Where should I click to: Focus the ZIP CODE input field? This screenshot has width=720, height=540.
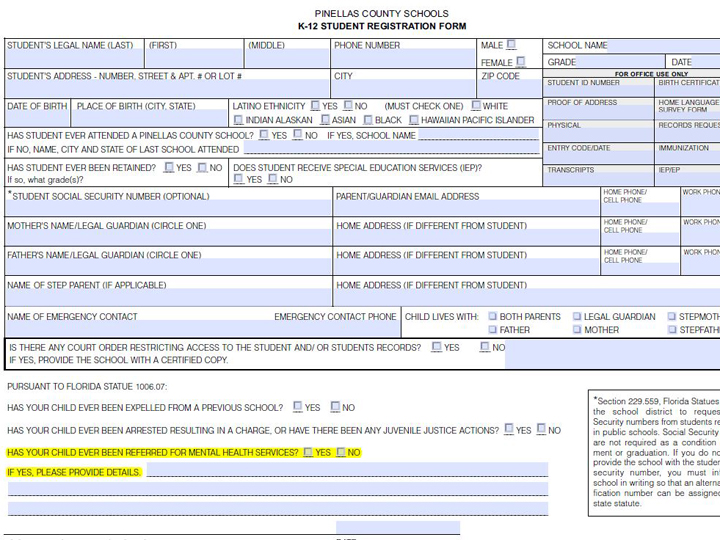coord(510,90)
